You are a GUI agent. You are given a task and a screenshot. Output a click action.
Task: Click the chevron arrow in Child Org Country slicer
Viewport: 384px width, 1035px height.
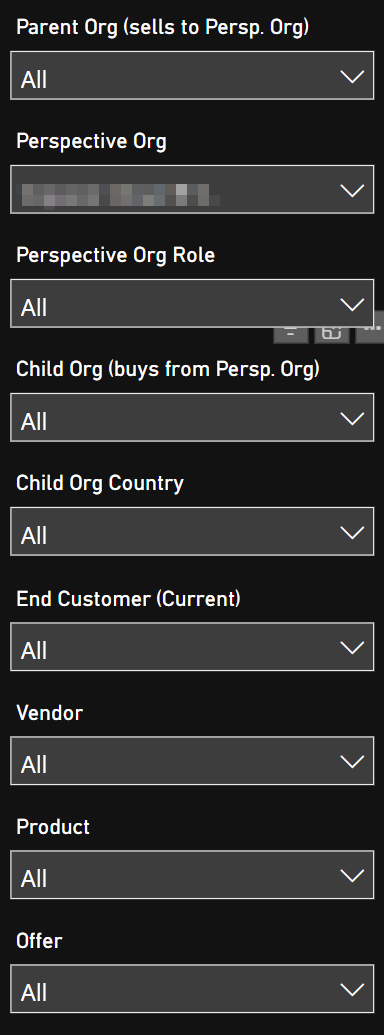[x=352, y=532]
